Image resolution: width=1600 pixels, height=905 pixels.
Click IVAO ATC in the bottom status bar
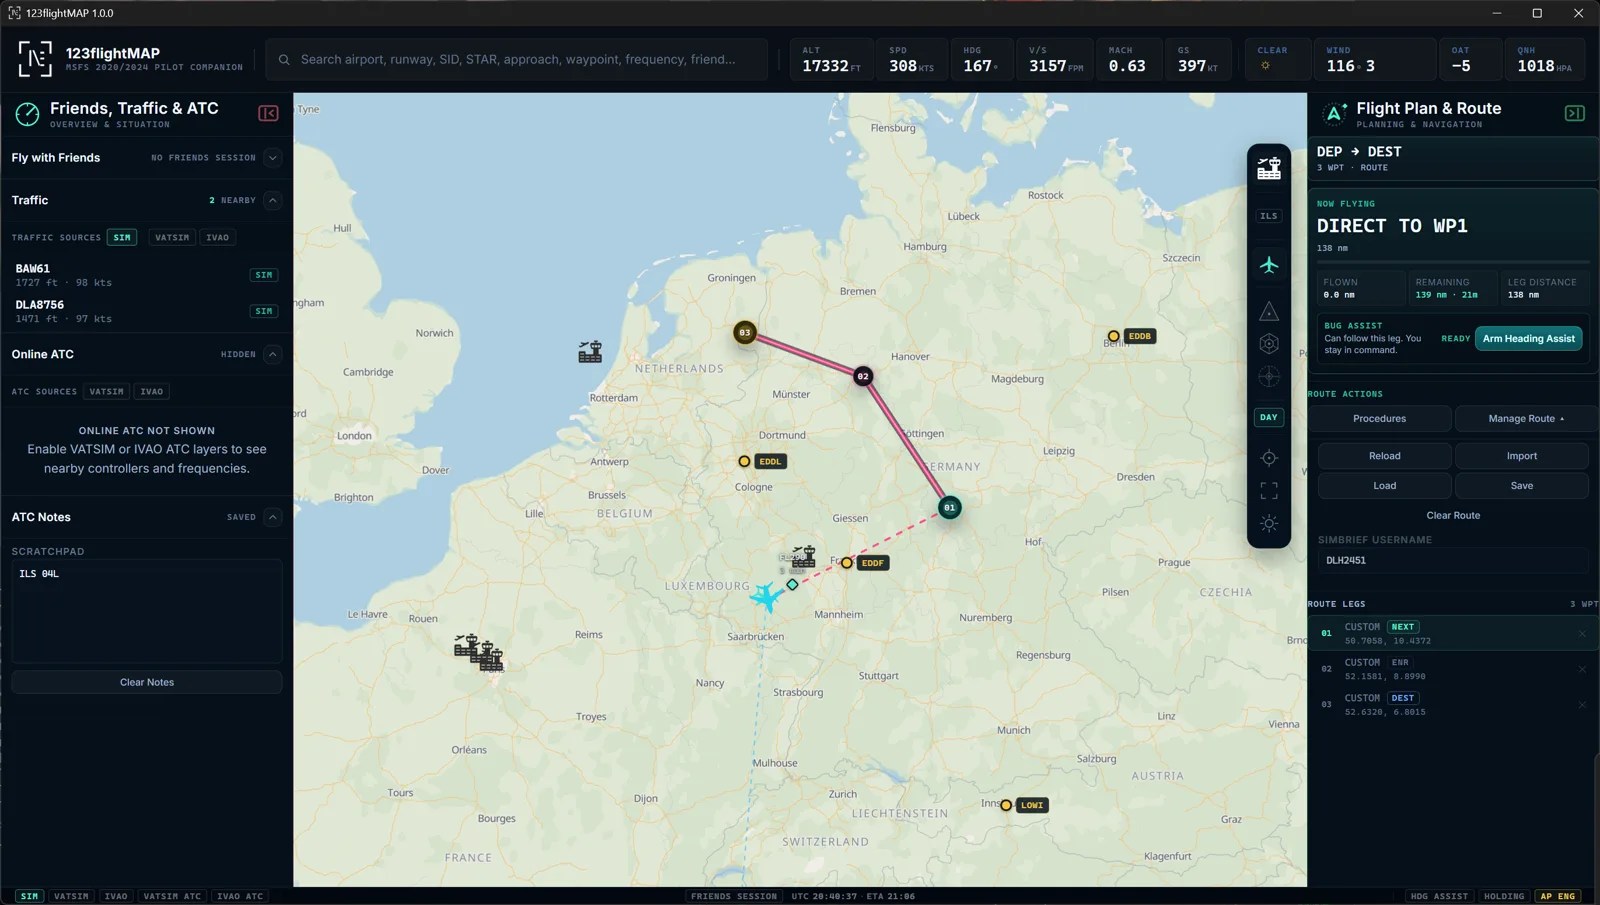point(240,896)
